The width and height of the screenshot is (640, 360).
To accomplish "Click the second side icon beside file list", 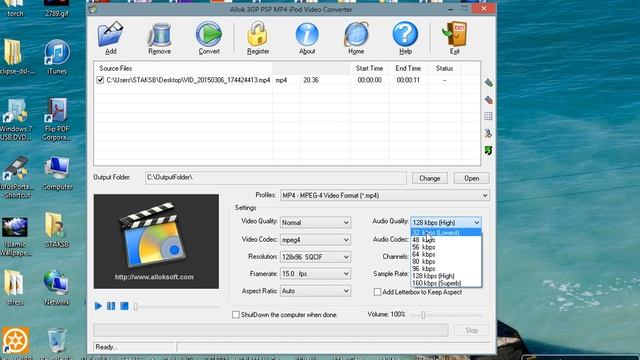I will point(488,100).
